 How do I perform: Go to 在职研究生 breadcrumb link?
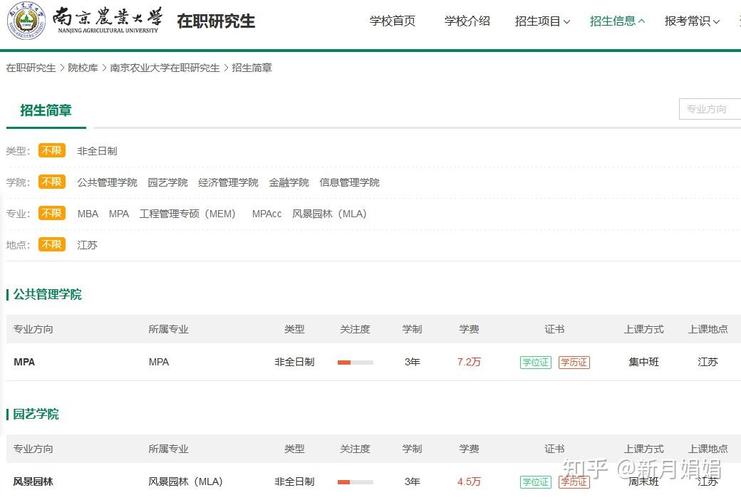[x=31, y=68]
